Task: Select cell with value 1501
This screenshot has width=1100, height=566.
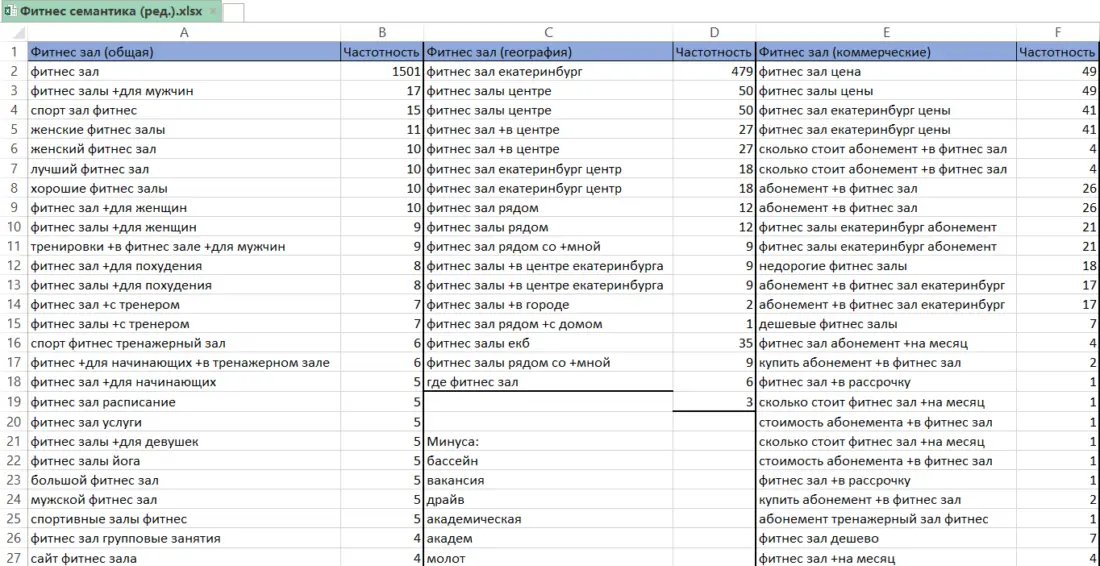Action: (382, 72)
